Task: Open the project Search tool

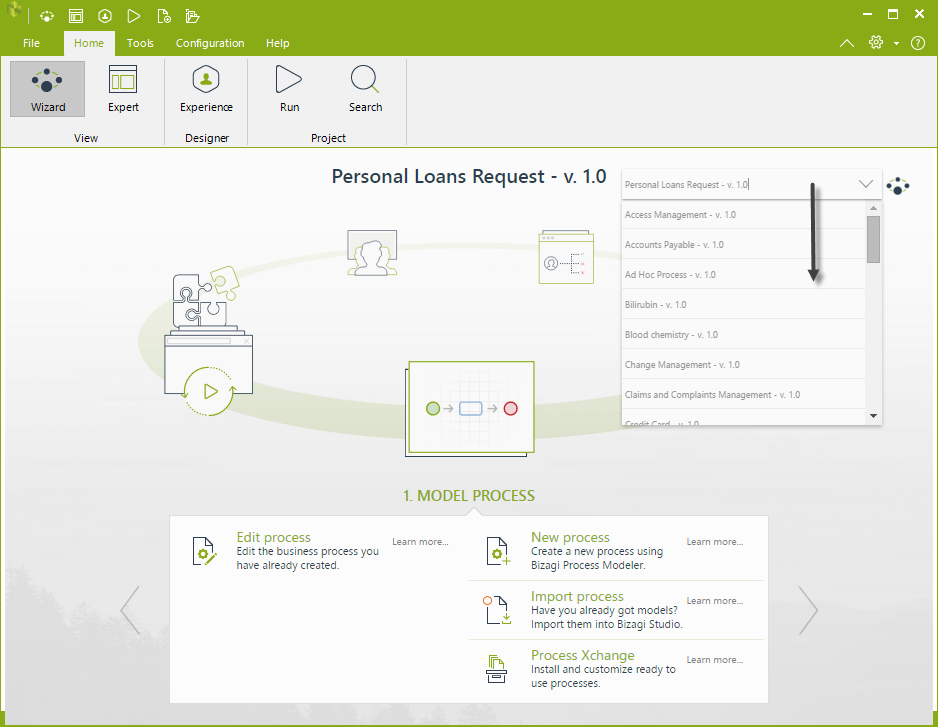Action: 366,89
